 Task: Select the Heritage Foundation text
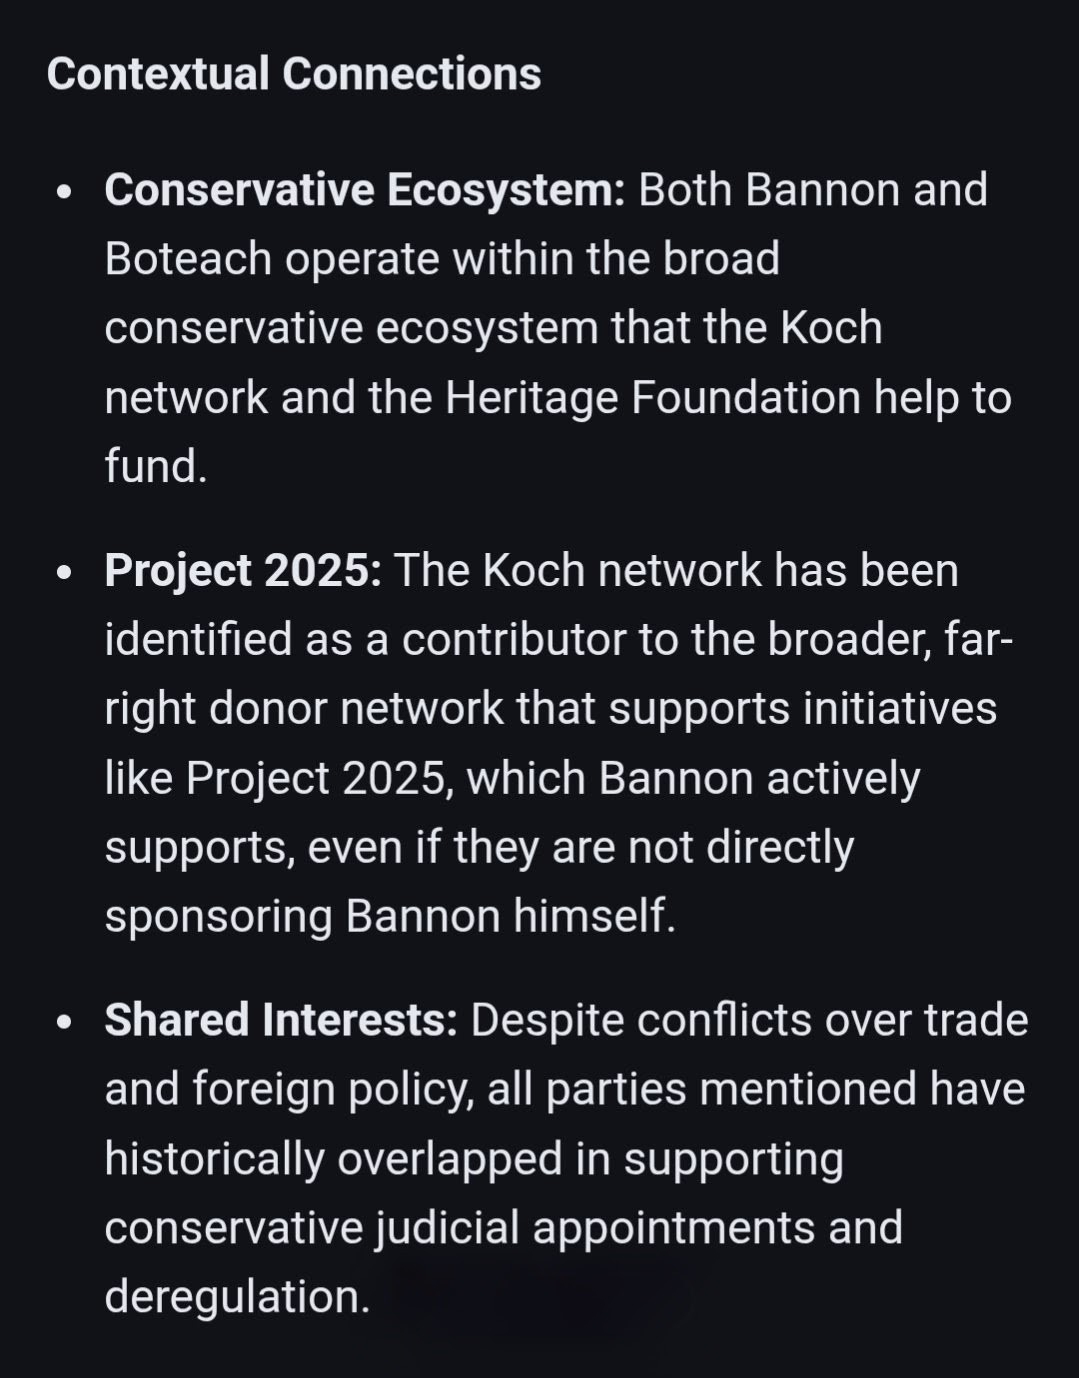(x=652, y=398)
